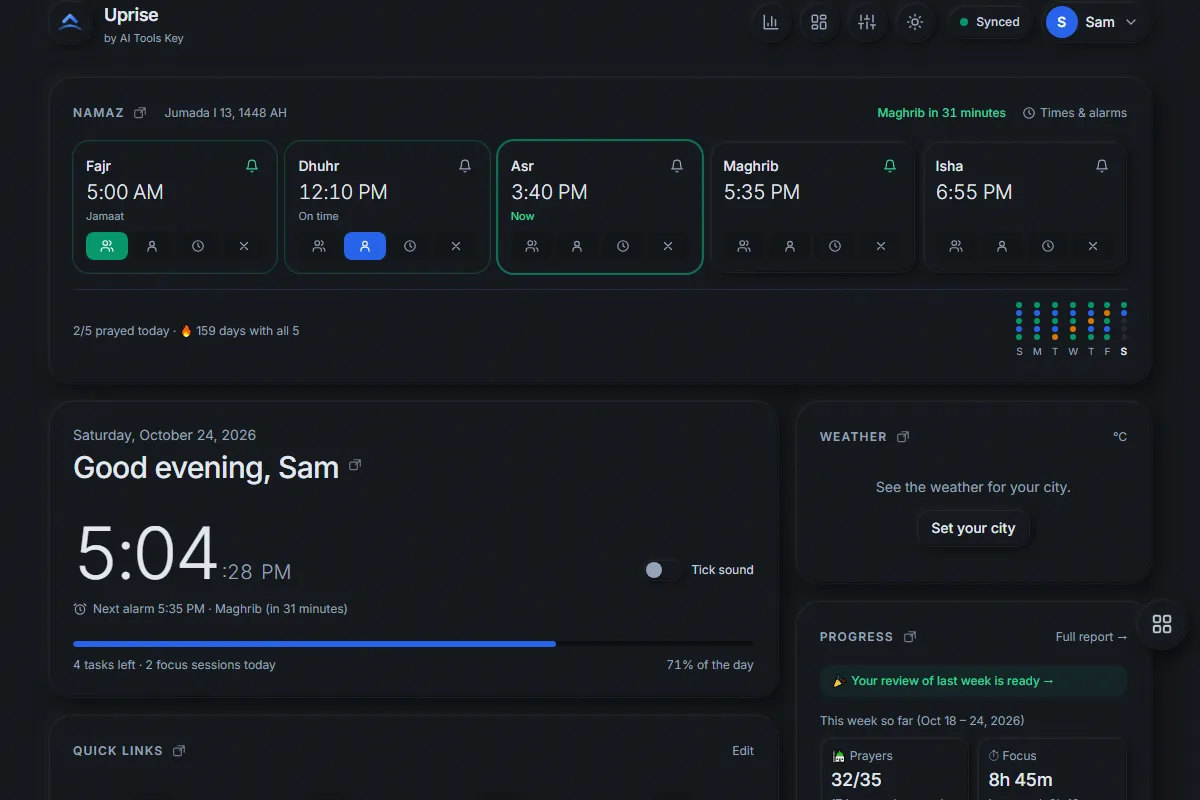Viewport: 1200px width, 800px height.
Task: Open the Sam account dropdown
Action: [x=1094, y=22]
